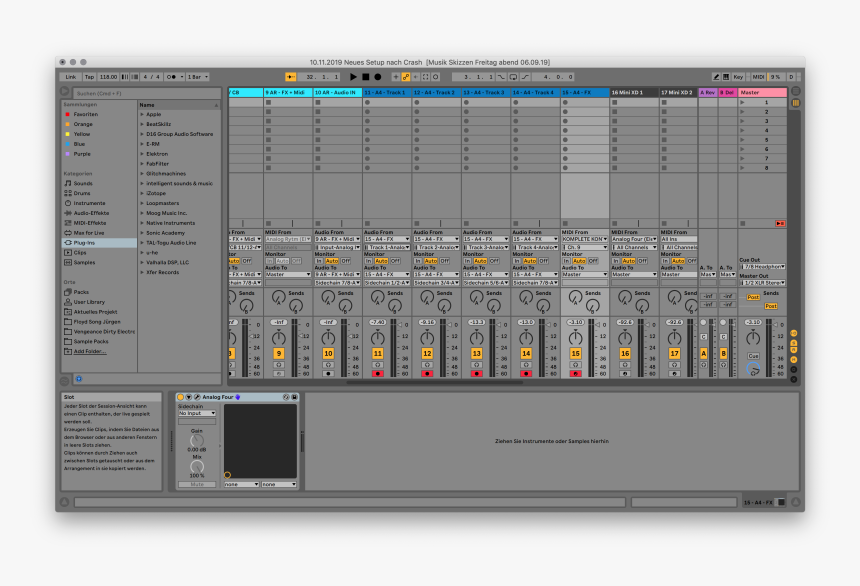Click the Session Record circle button
Image resolution: width=860 pixels, height=586 pixels.
point(435,77)
